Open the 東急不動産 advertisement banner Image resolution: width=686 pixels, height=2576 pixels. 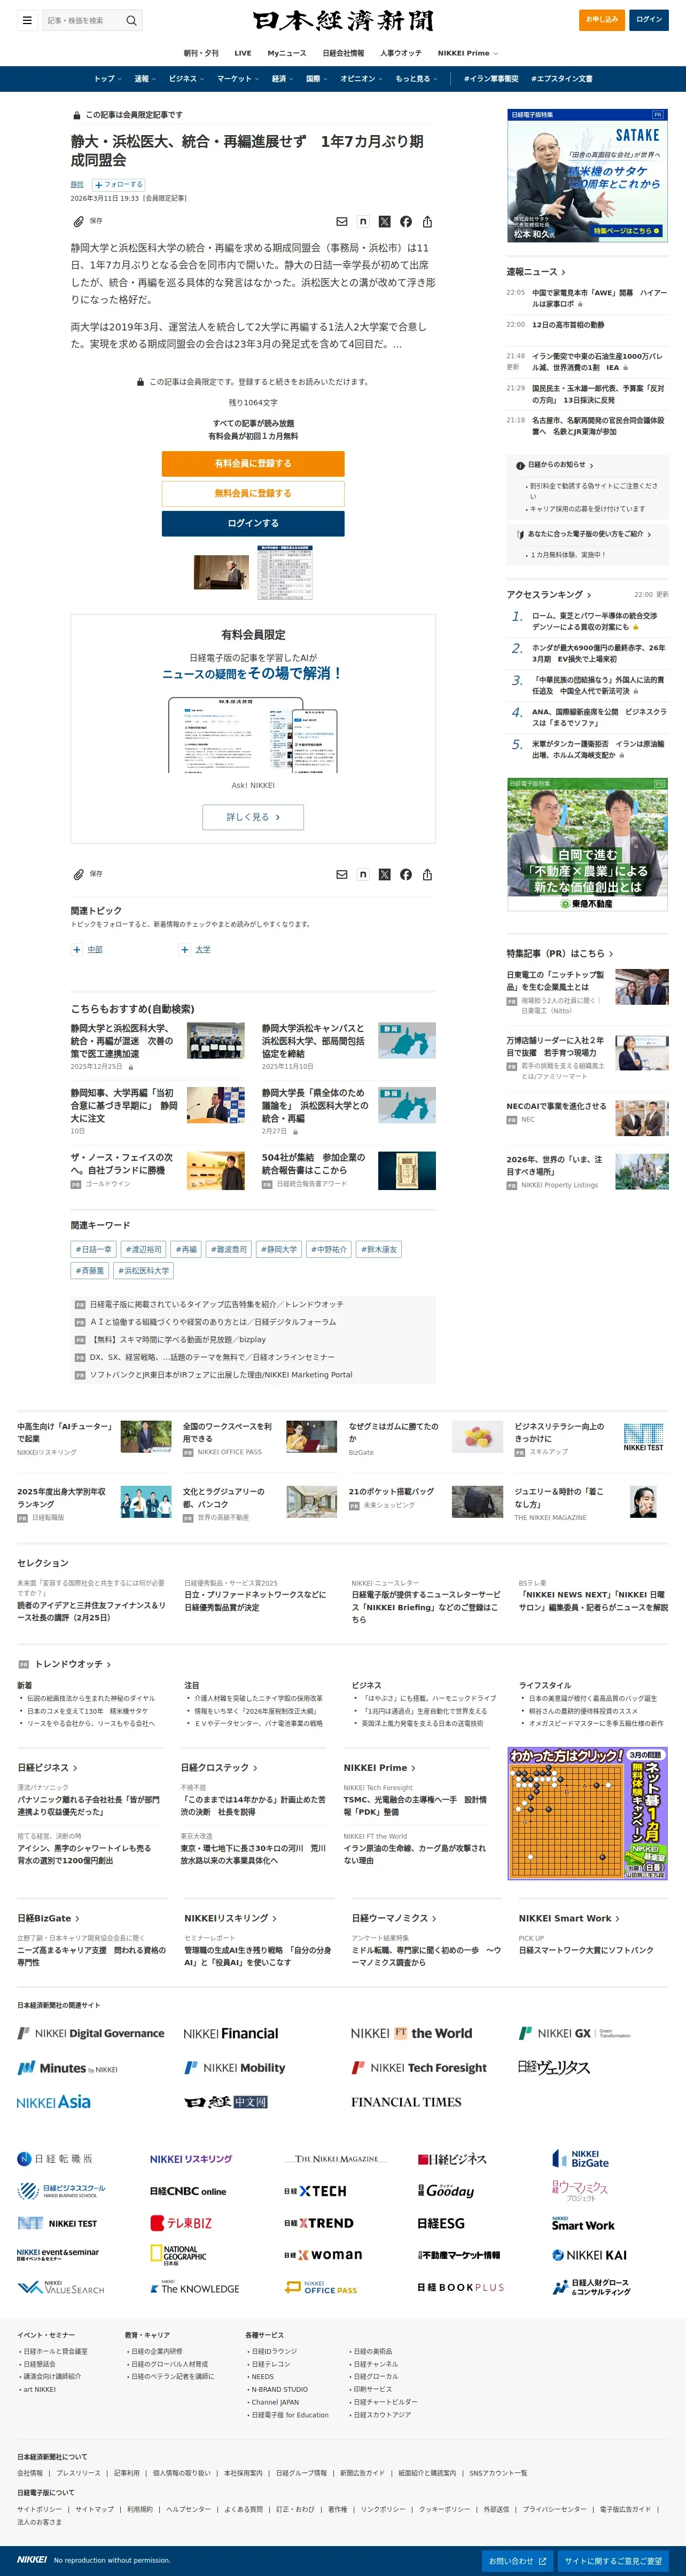coord(587,845)
